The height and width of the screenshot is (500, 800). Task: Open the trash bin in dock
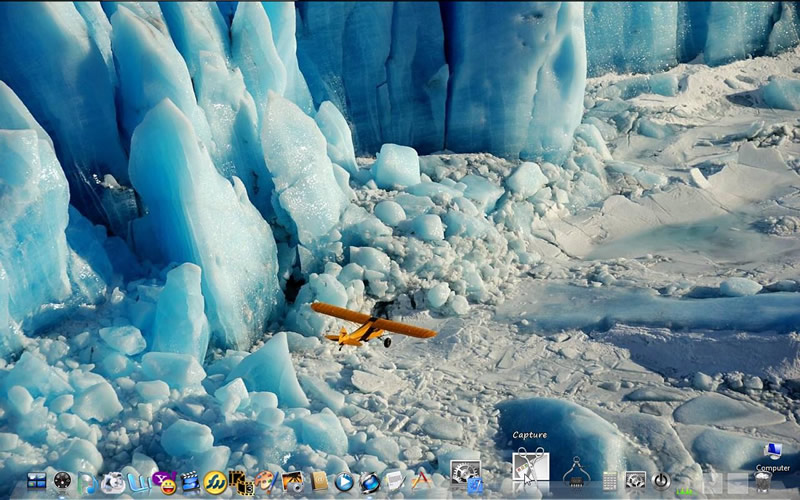(762, 482)
